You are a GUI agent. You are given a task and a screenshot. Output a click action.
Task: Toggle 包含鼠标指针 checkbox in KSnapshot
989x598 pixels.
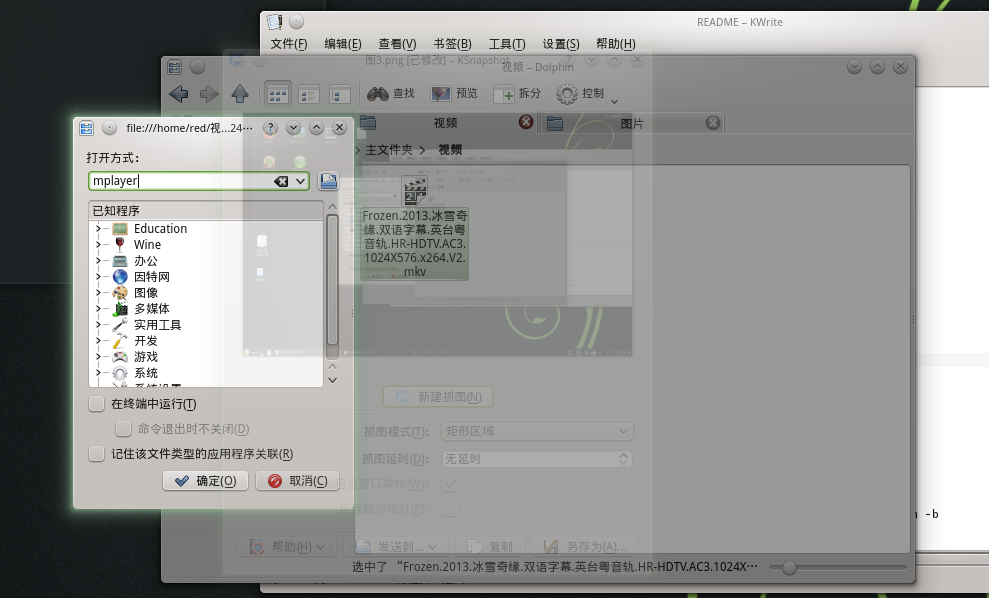[450, 508]
